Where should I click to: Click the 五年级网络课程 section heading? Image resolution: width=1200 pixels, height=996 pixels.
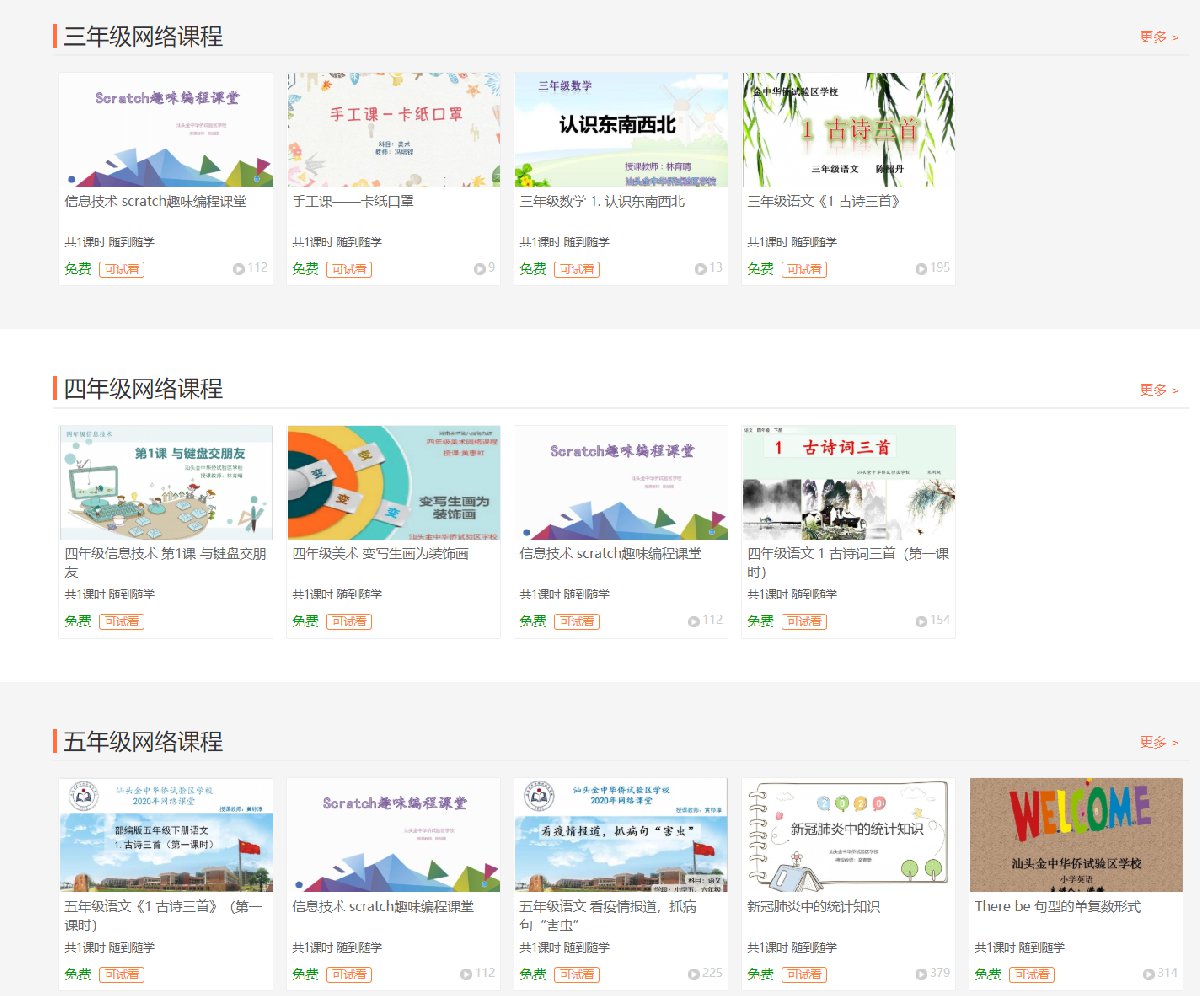click(x=143, y=742)
